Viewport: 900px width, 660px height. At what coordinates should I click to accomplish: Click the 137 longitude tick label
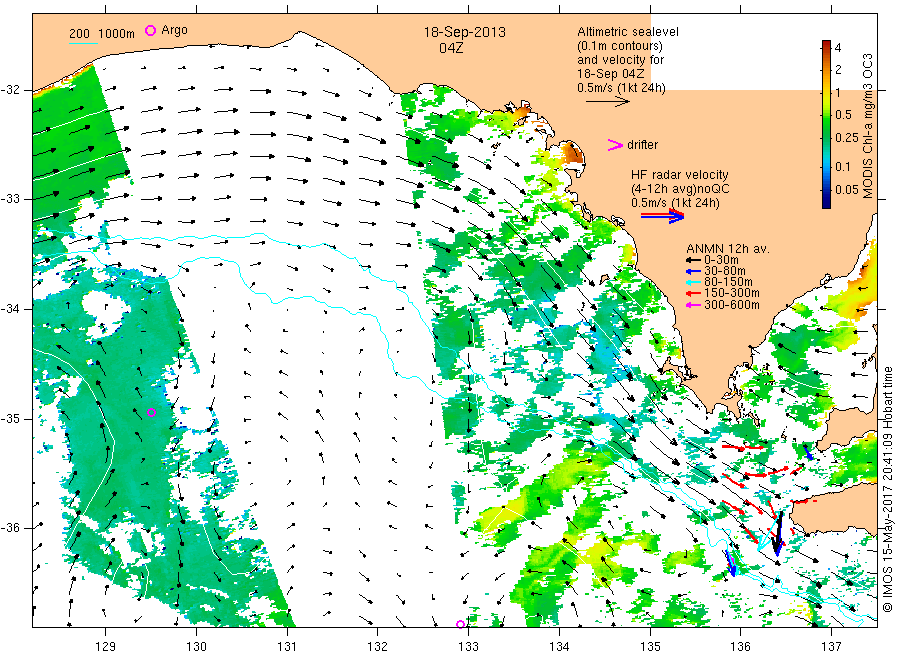(x=831, y=647)
